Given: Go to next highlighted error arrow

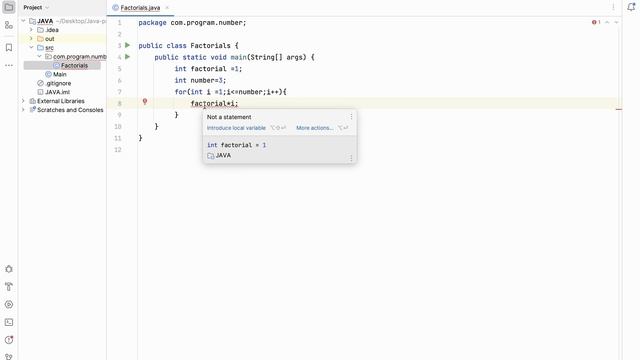Looking at the screenshot, I should pyautogui.click(x=616, y=22).
